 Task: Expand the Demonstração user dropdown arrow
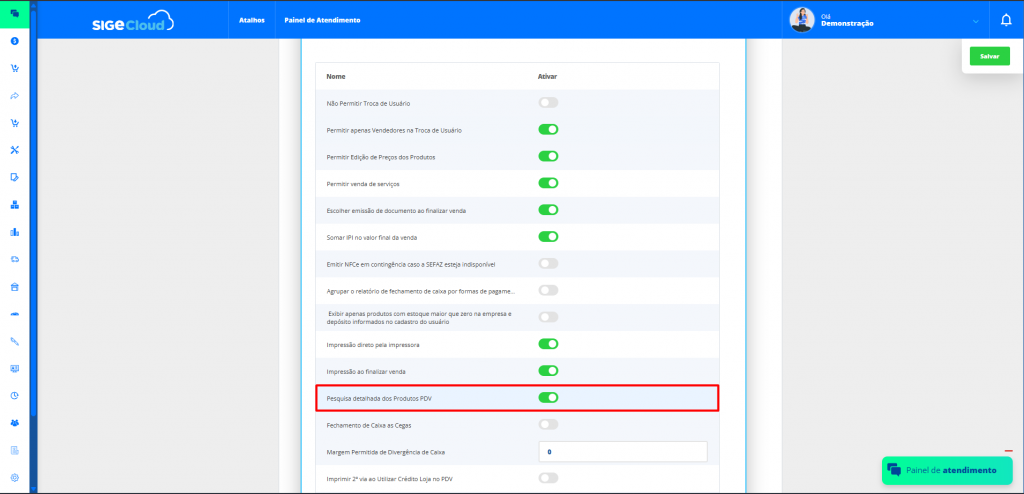(975, 21)
